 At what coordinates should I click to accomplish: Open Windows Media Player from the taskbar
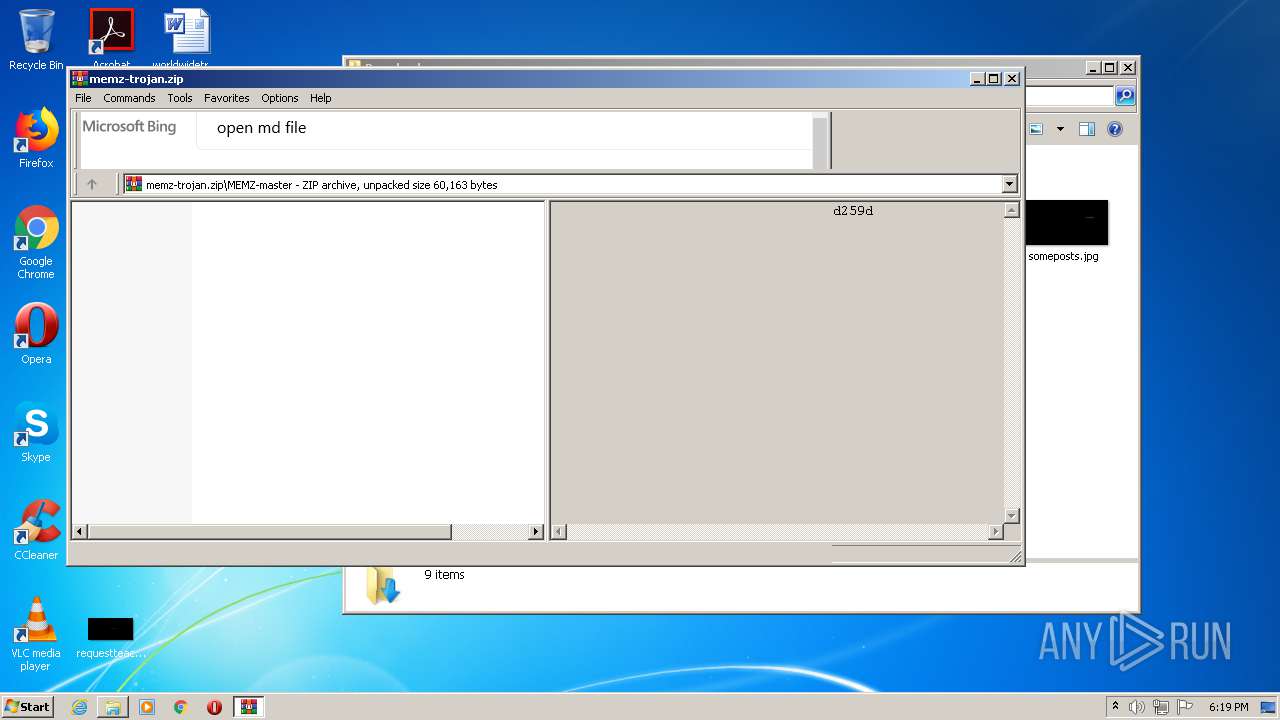point(147,707)
